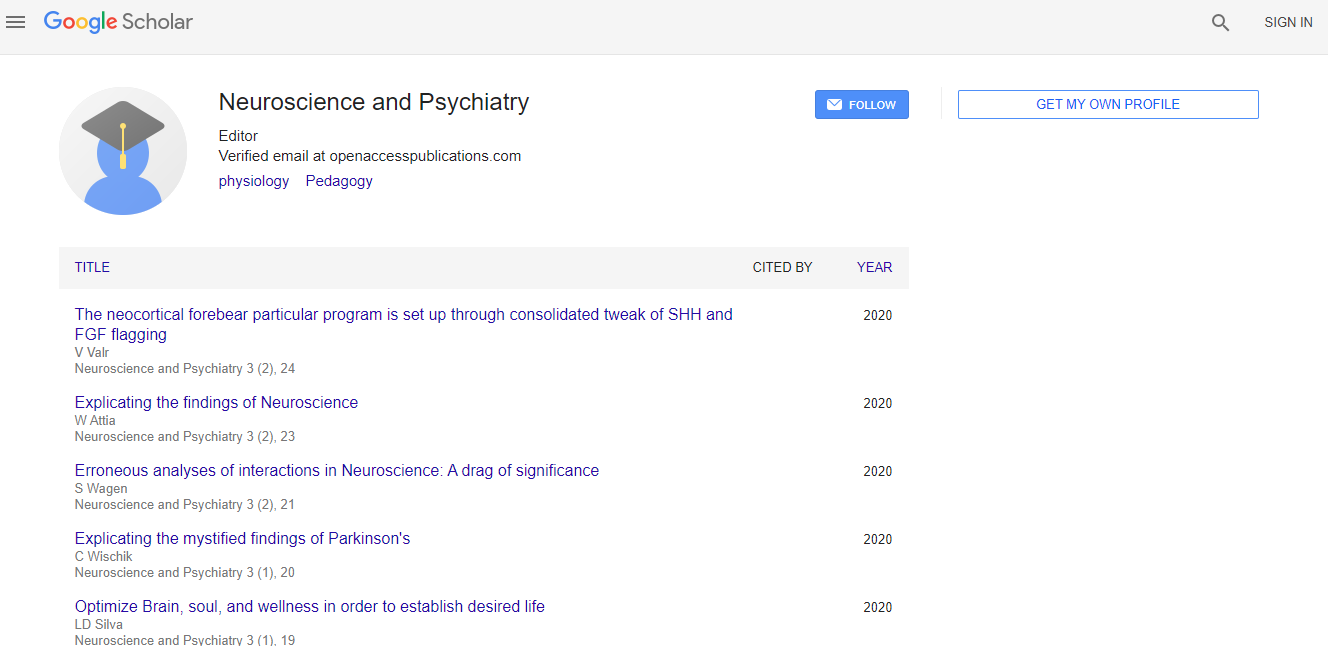Click the profile avatar picture
Image resolution: width=1328 pixels, height=646 pixels.
click(x=123, y=151)
